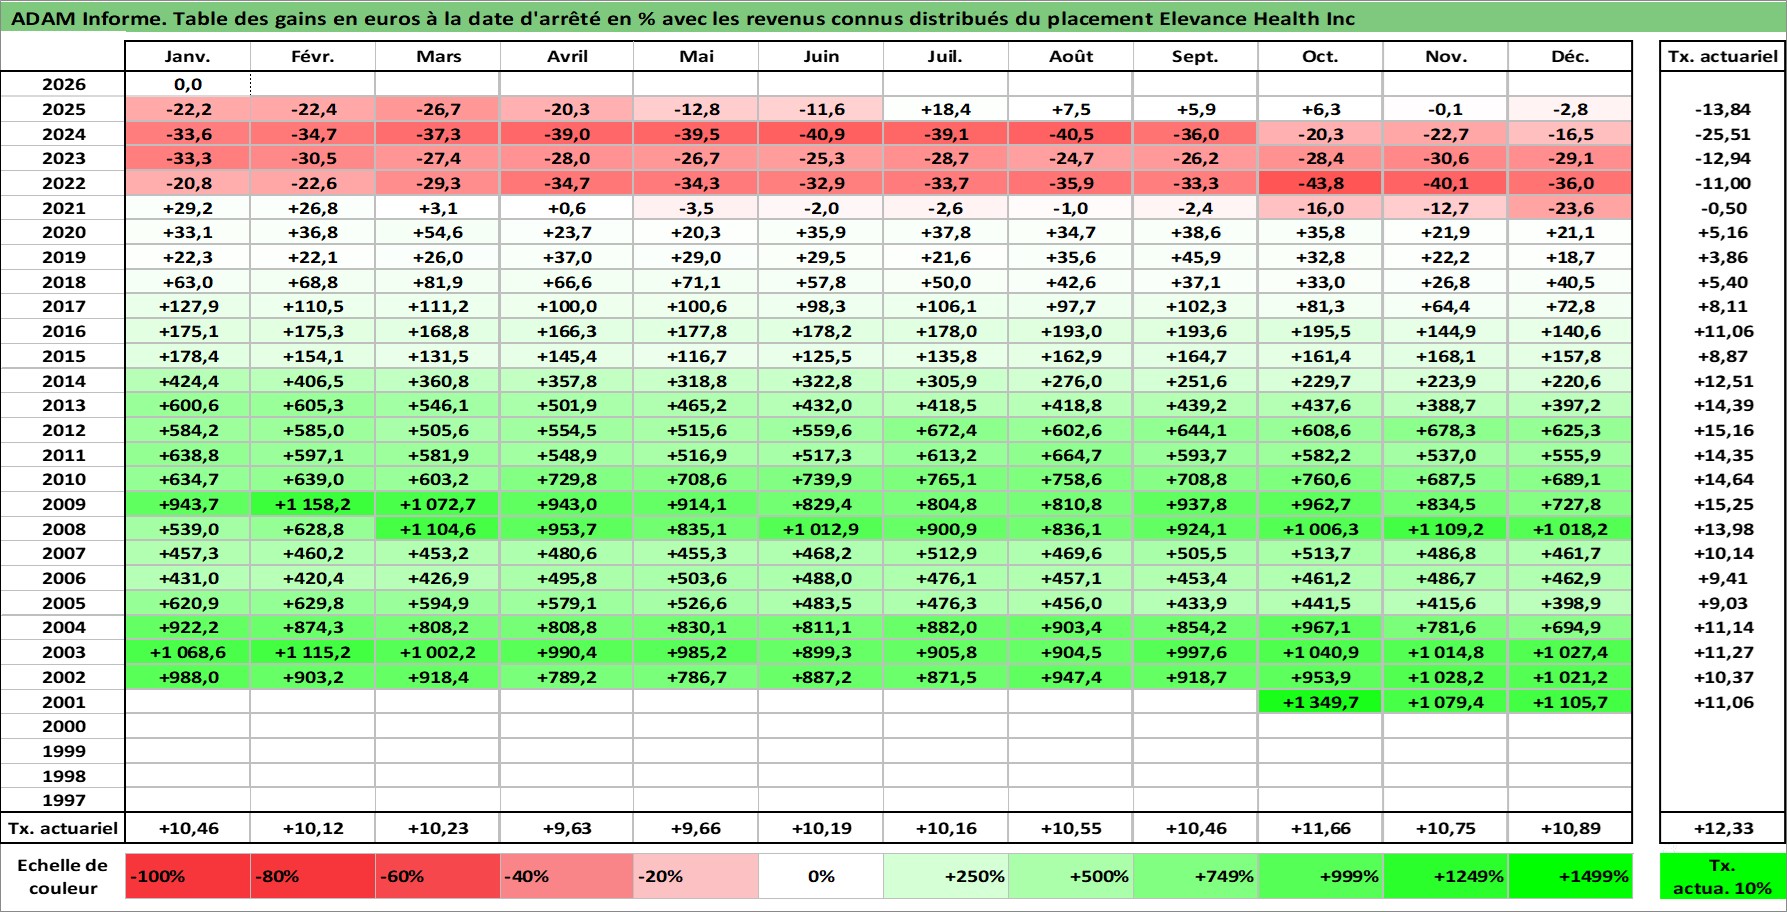
Task: Click the -80% color scale swatch
Action: pos(313,876)
